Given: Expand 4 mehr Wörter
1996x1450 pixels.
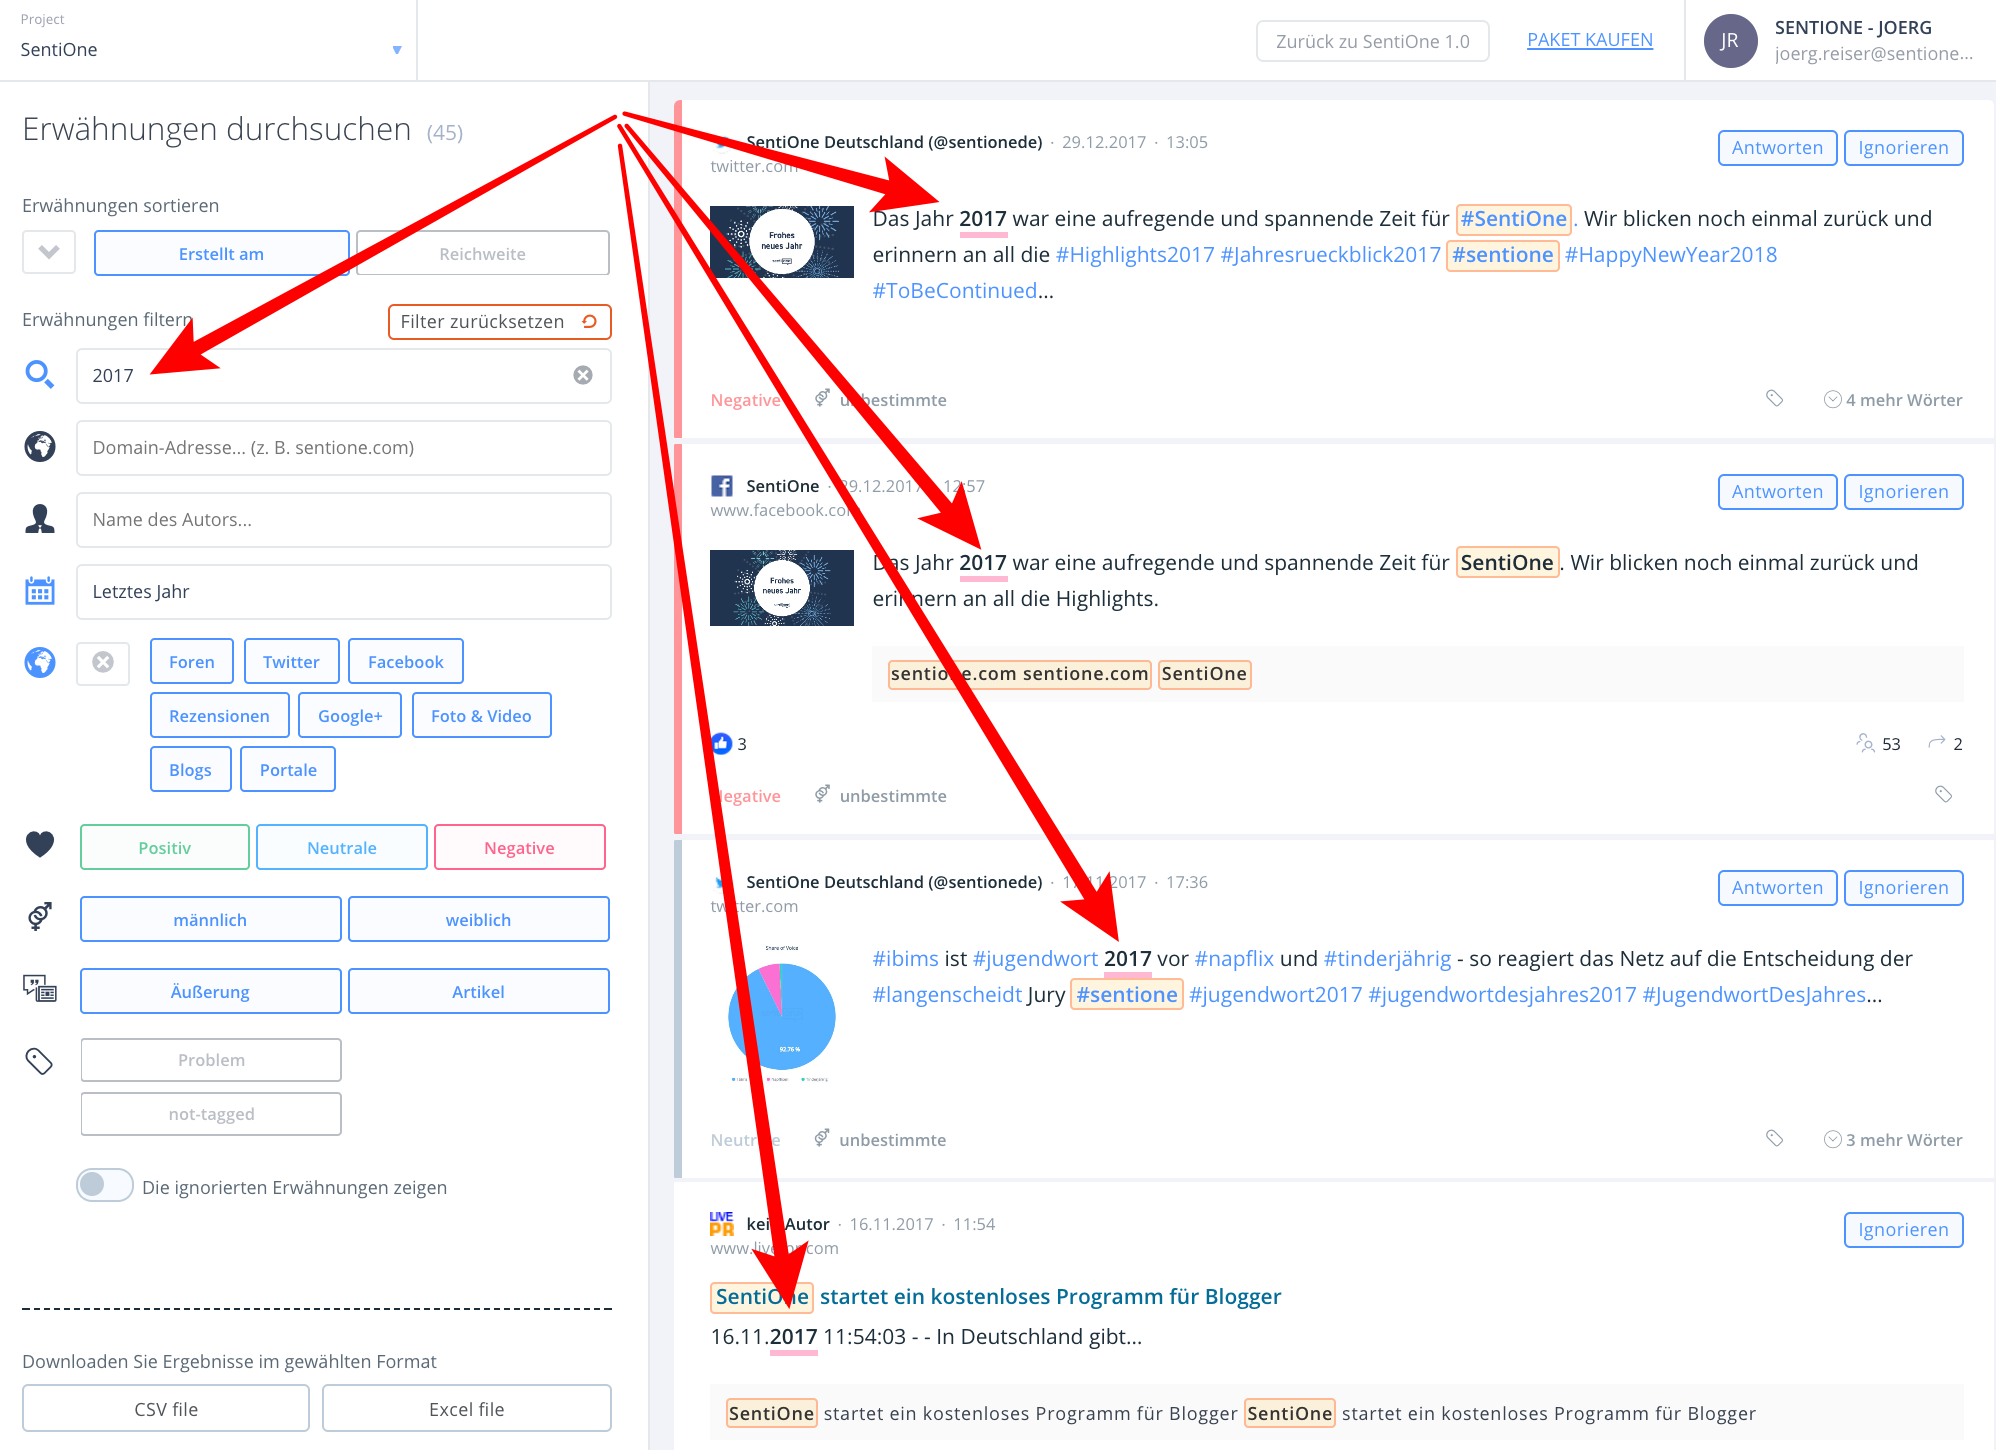Looking at the screenshot, I should pyautogui.click(x=1892, y=399).
